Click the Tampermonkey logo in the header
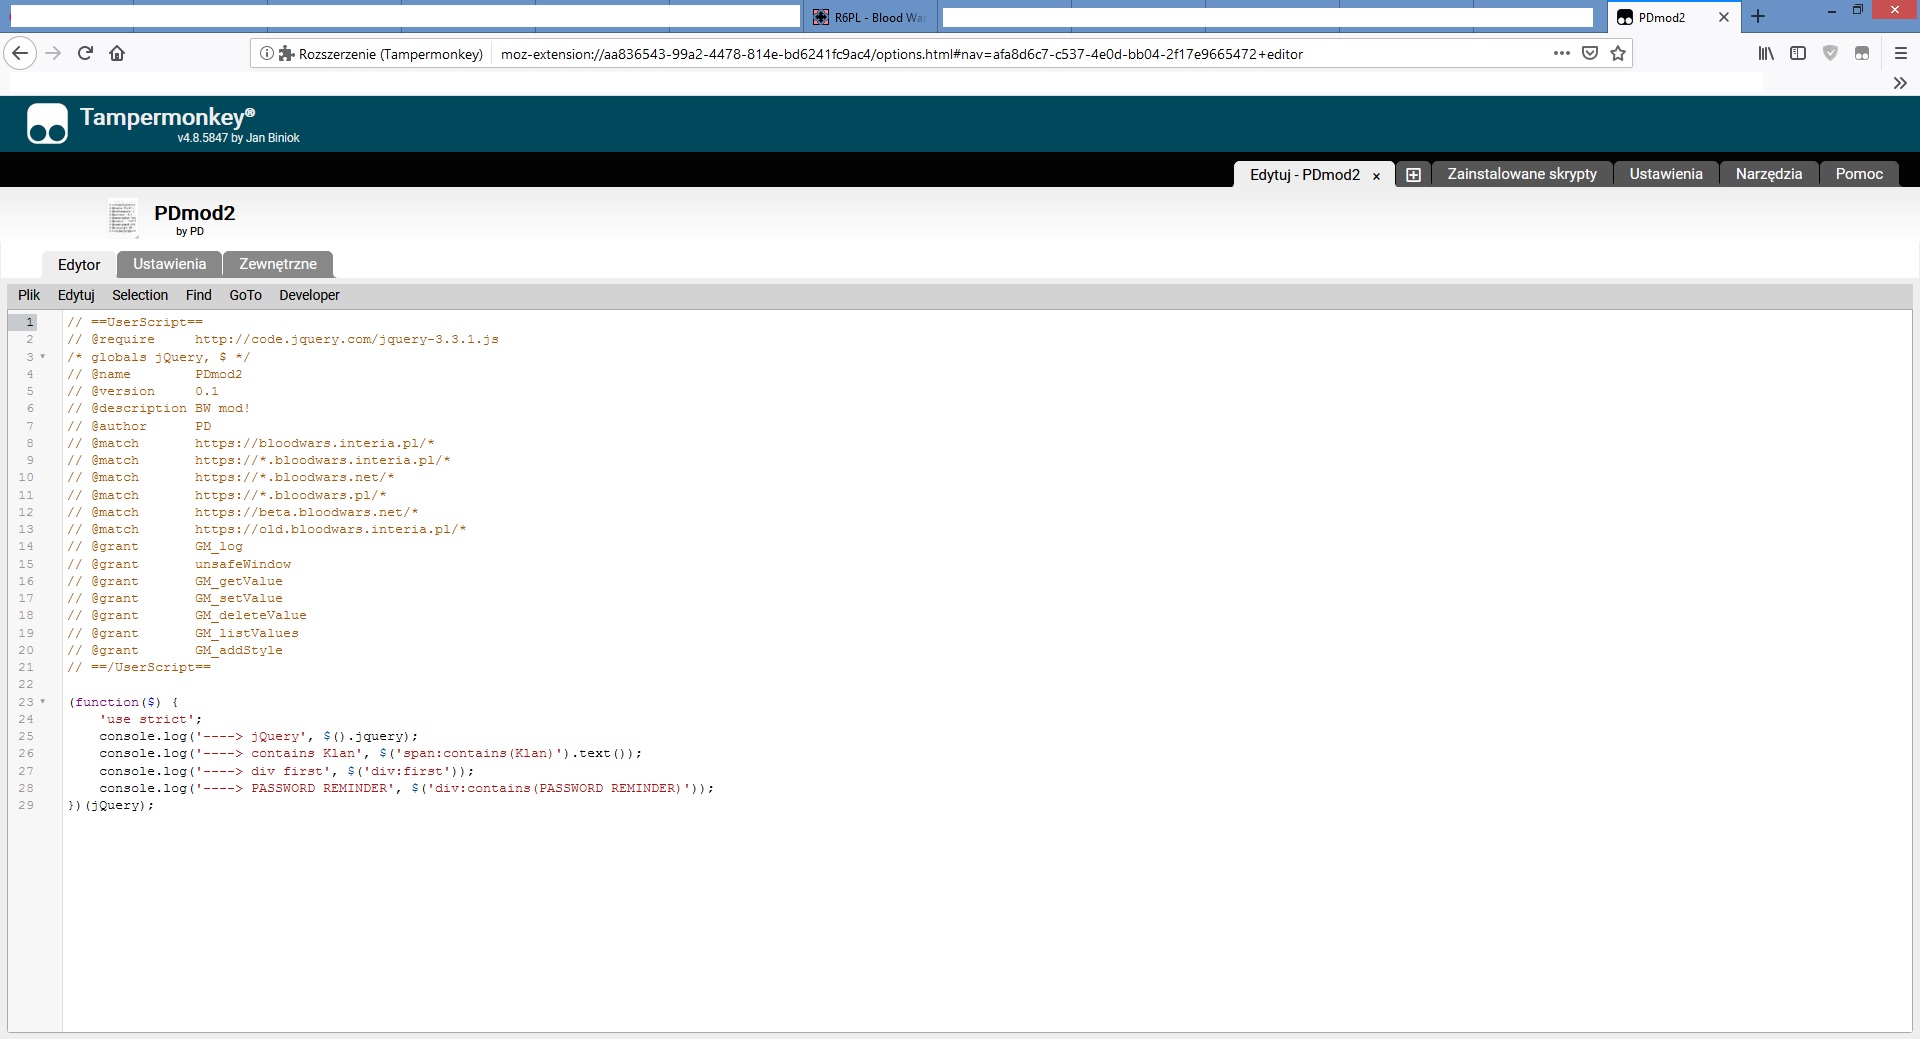This screenshot has height=1040, width=1920. pos(46,123)
